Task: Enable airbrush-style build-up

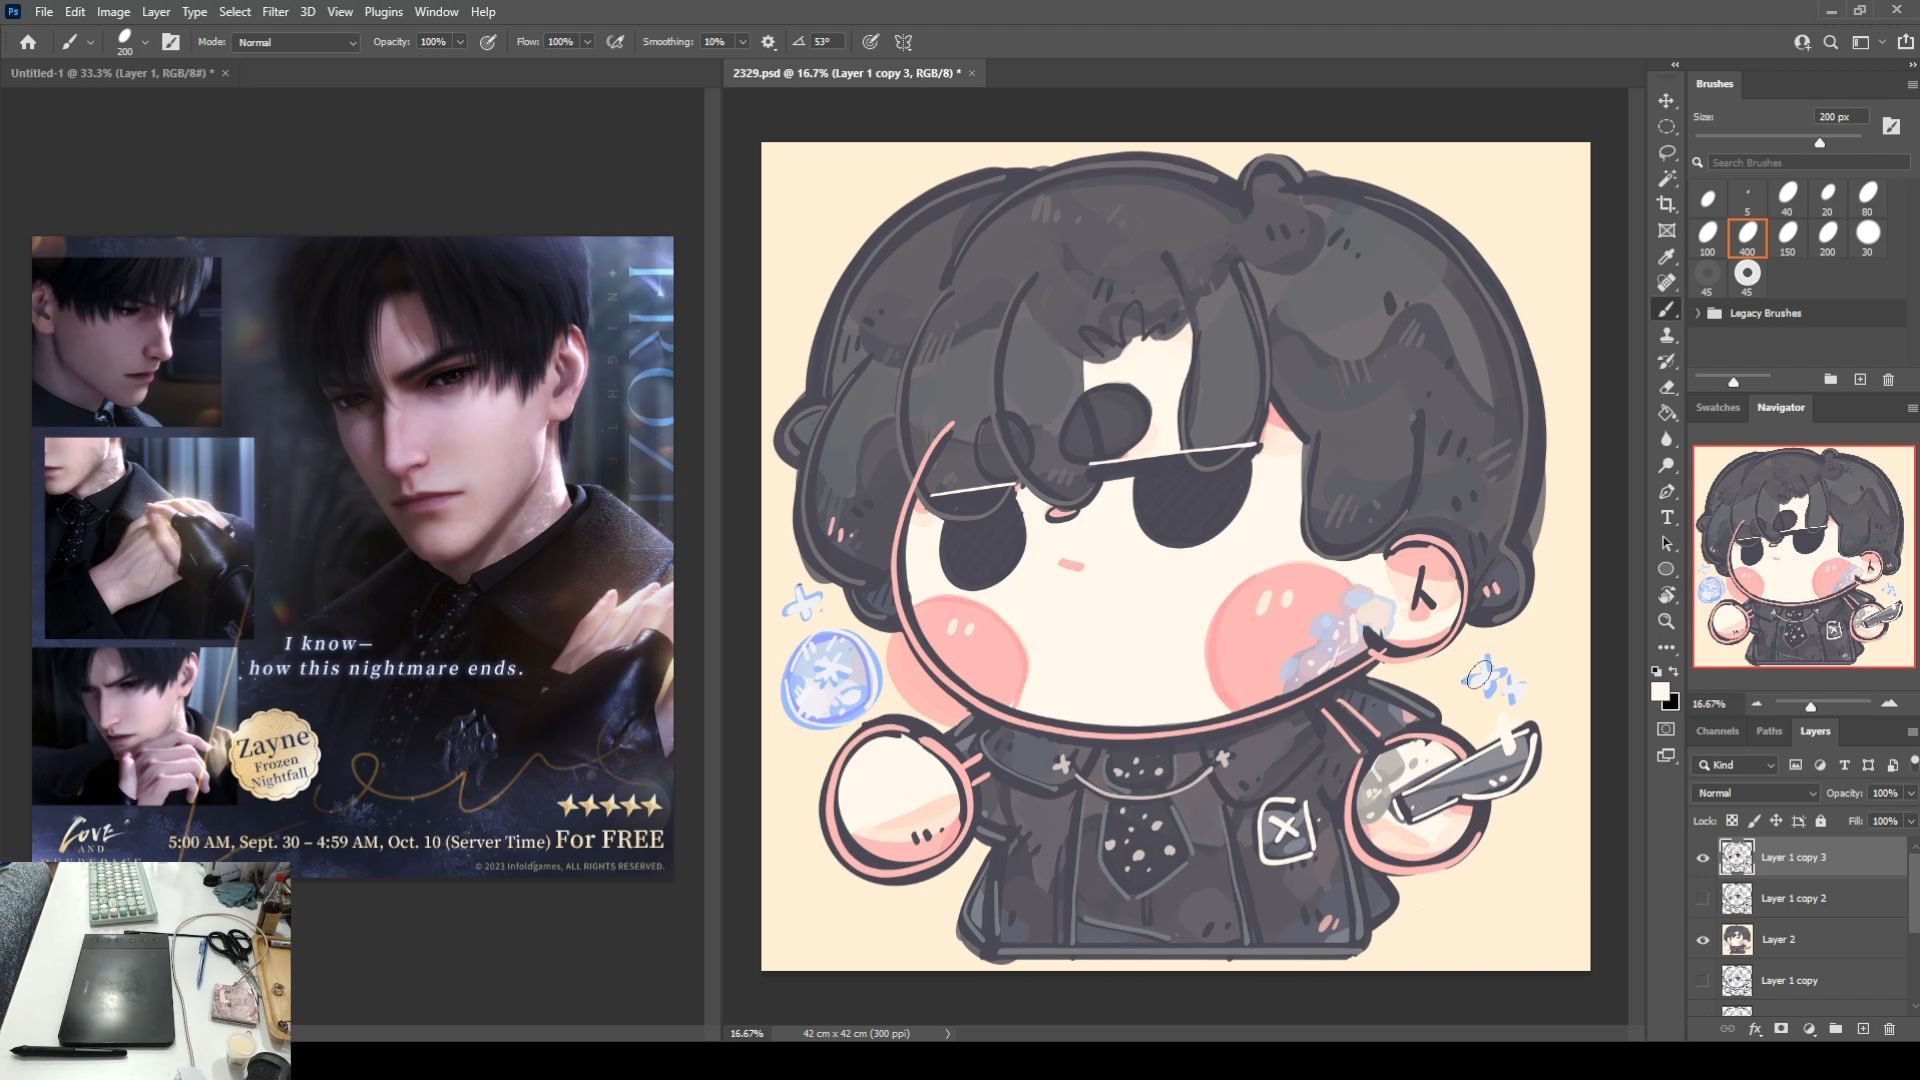Action: pos(616,42)
